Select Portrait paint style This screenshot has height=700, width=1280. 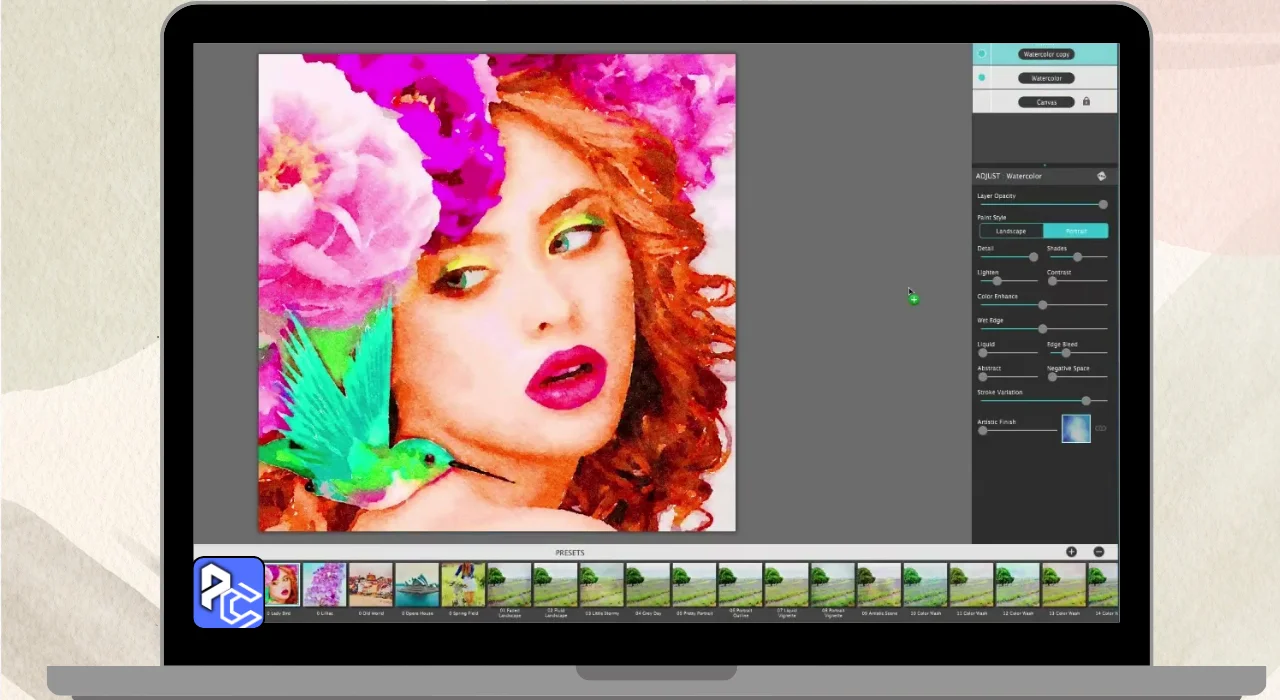(x=1076, y=231)
